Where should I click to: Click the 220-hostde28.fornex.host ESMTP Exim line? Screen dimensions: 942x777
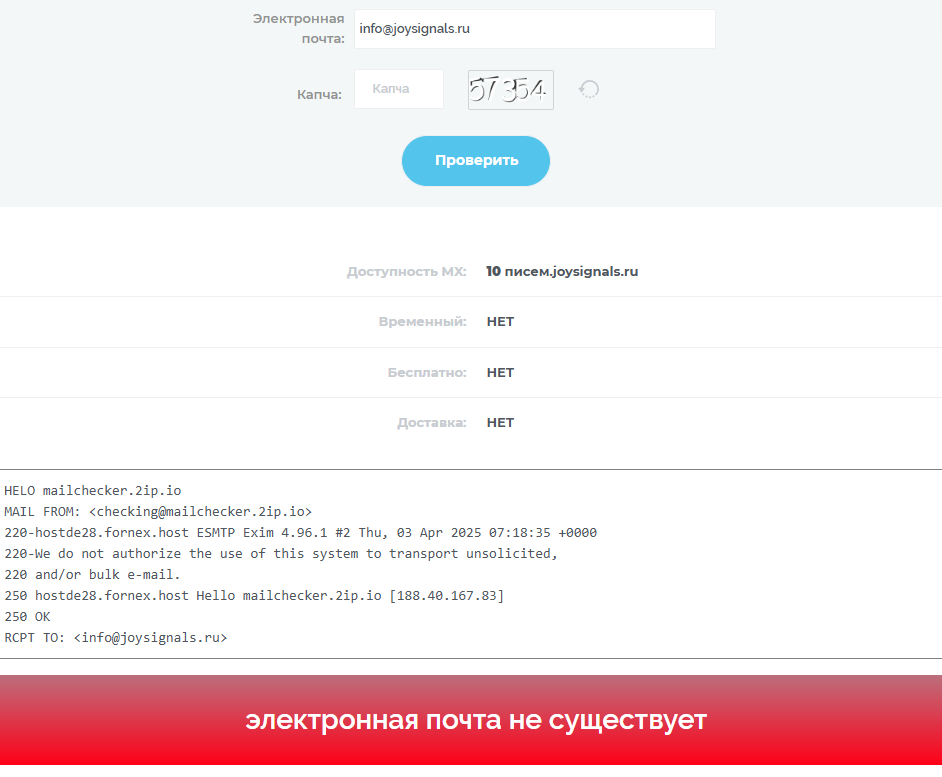pyautogui.click(x=300, y=533)
